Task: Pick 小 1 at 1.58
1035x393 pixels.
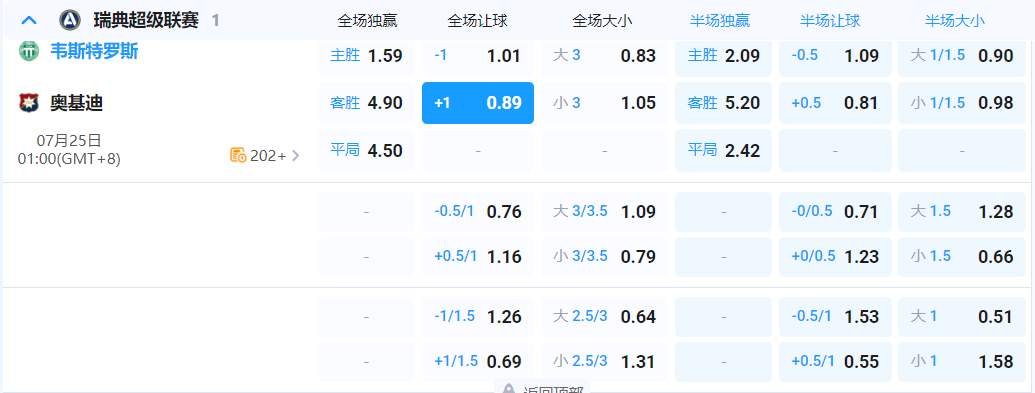Action: tap(962, 361)
